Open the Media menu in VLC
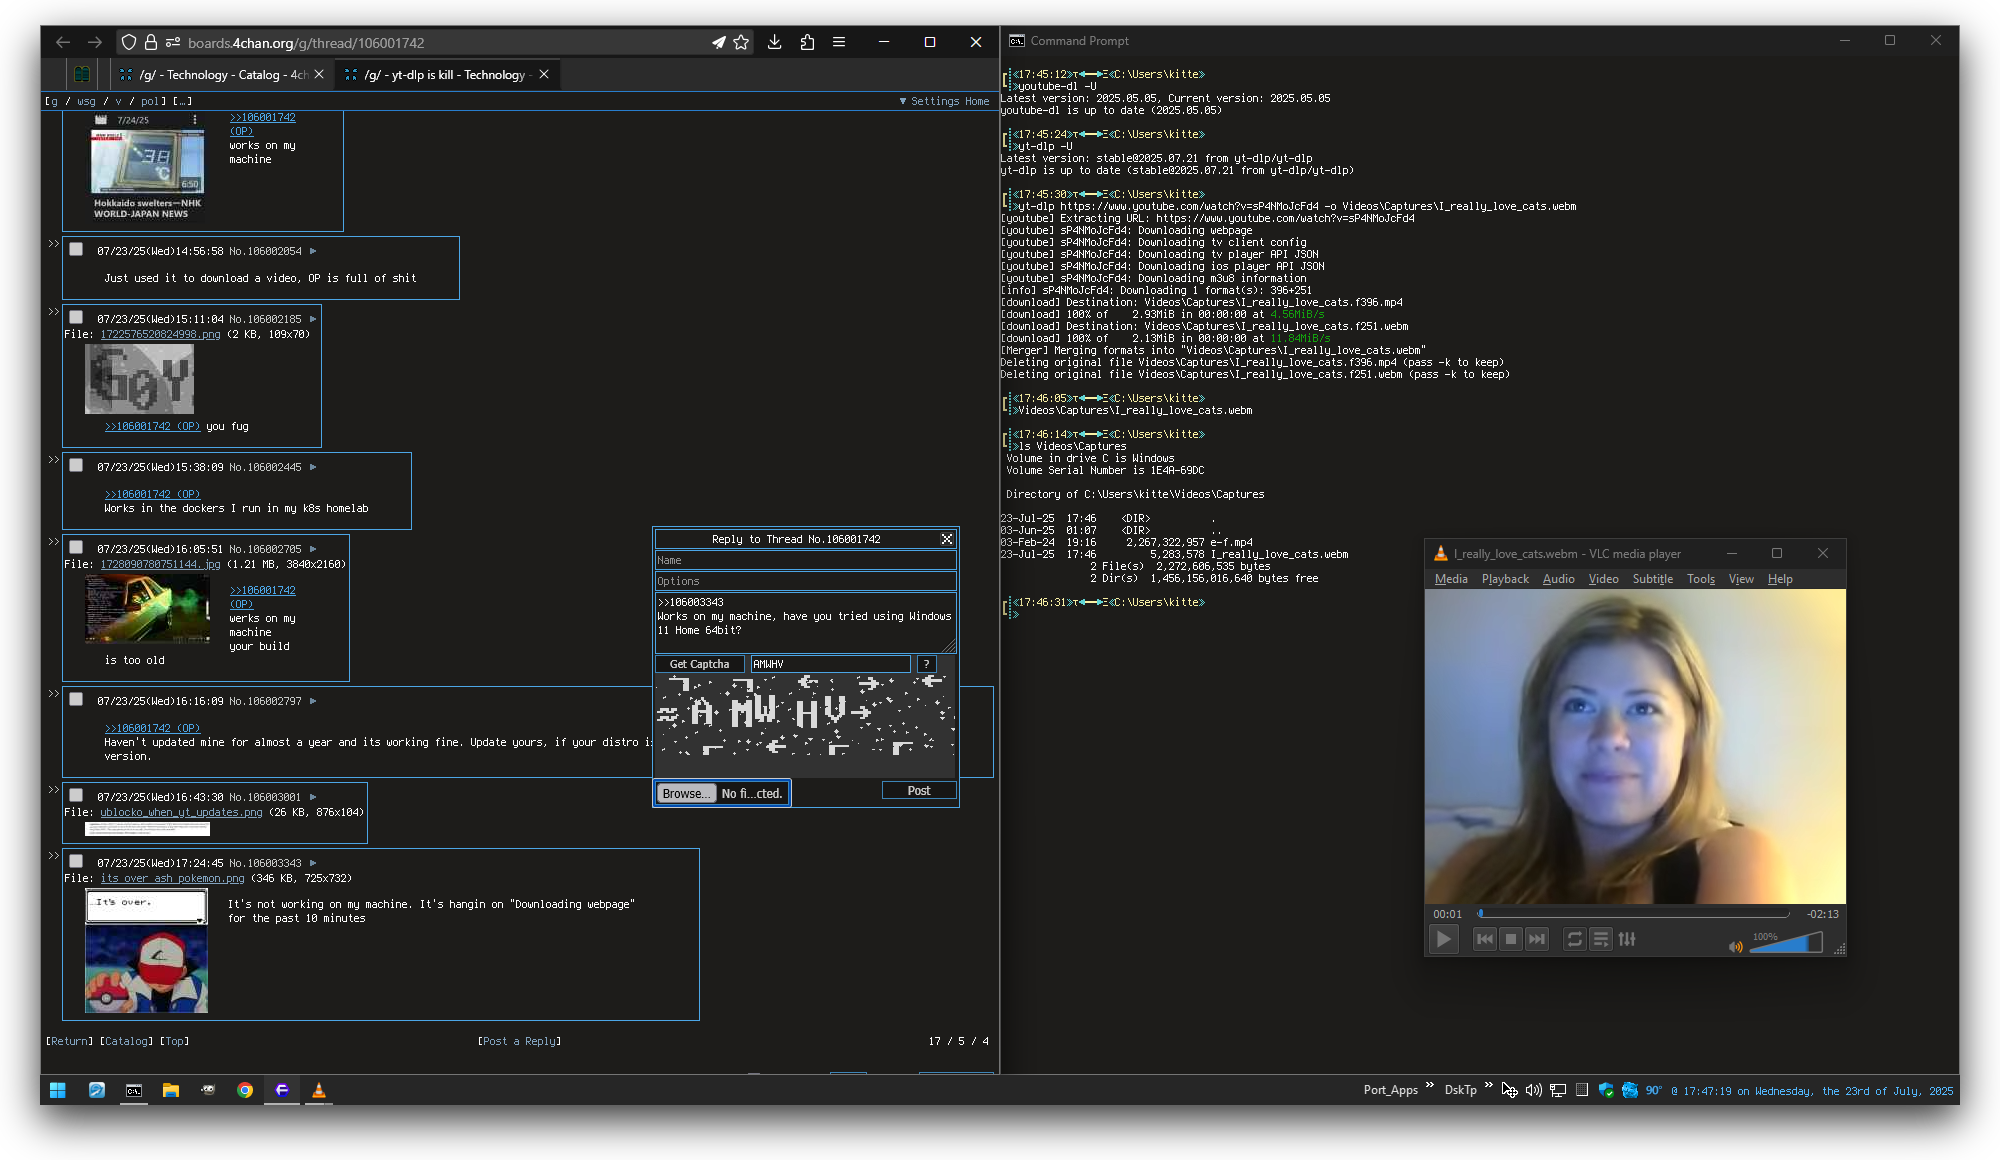This screenshot has height=1160, width=2000. (x=1451, y=579)
